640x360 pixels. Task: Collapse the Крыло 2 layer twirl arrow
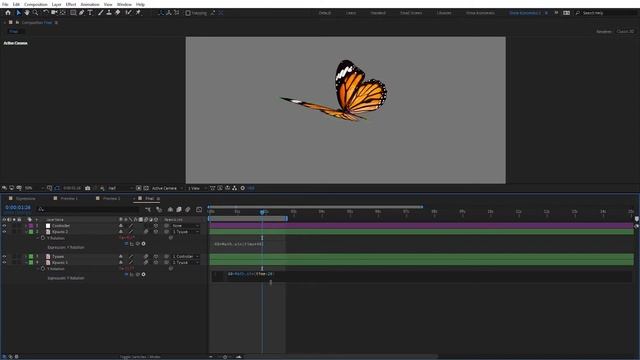26,232
